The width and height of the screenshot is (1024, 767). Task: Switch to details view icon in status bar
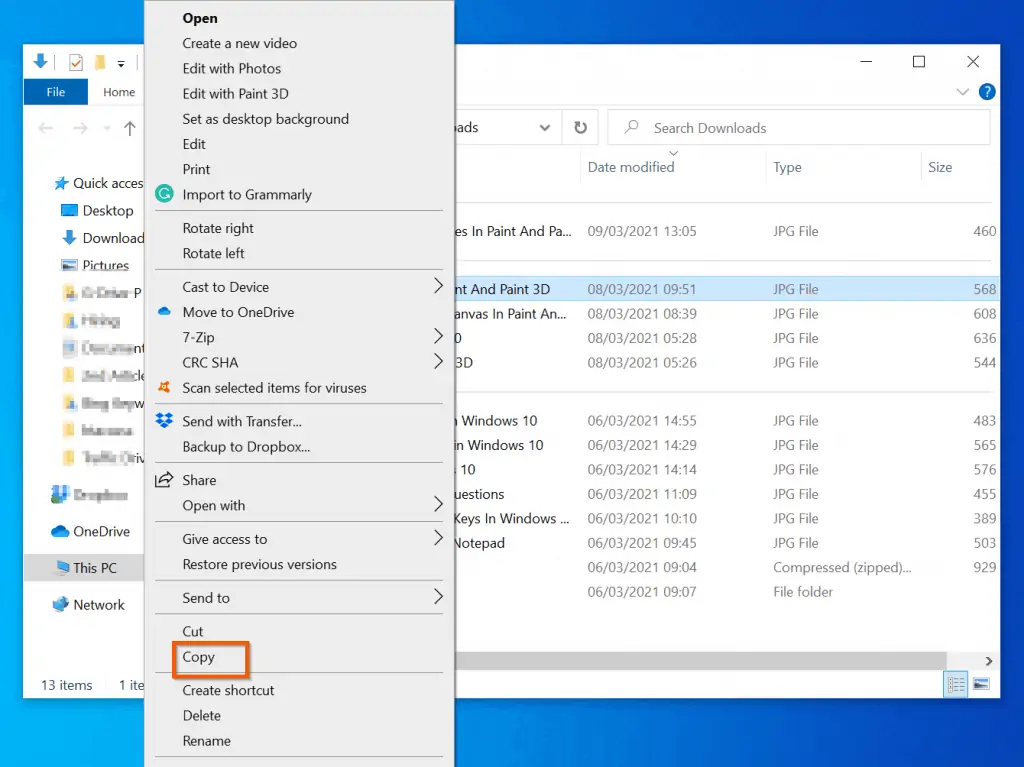(x=956, y=685)
